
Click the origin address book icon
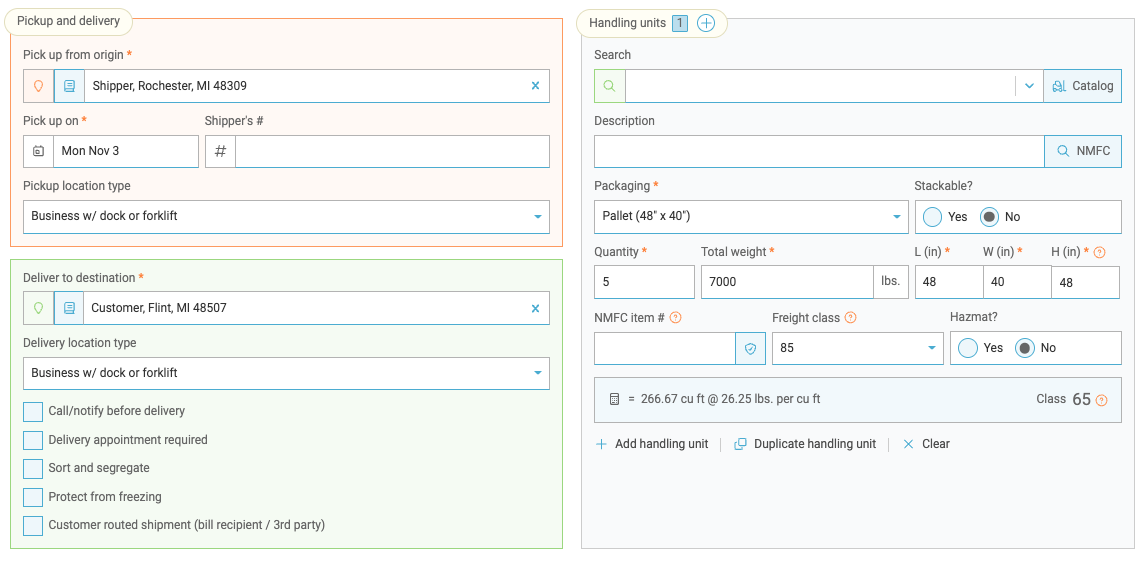click(69, 86)
